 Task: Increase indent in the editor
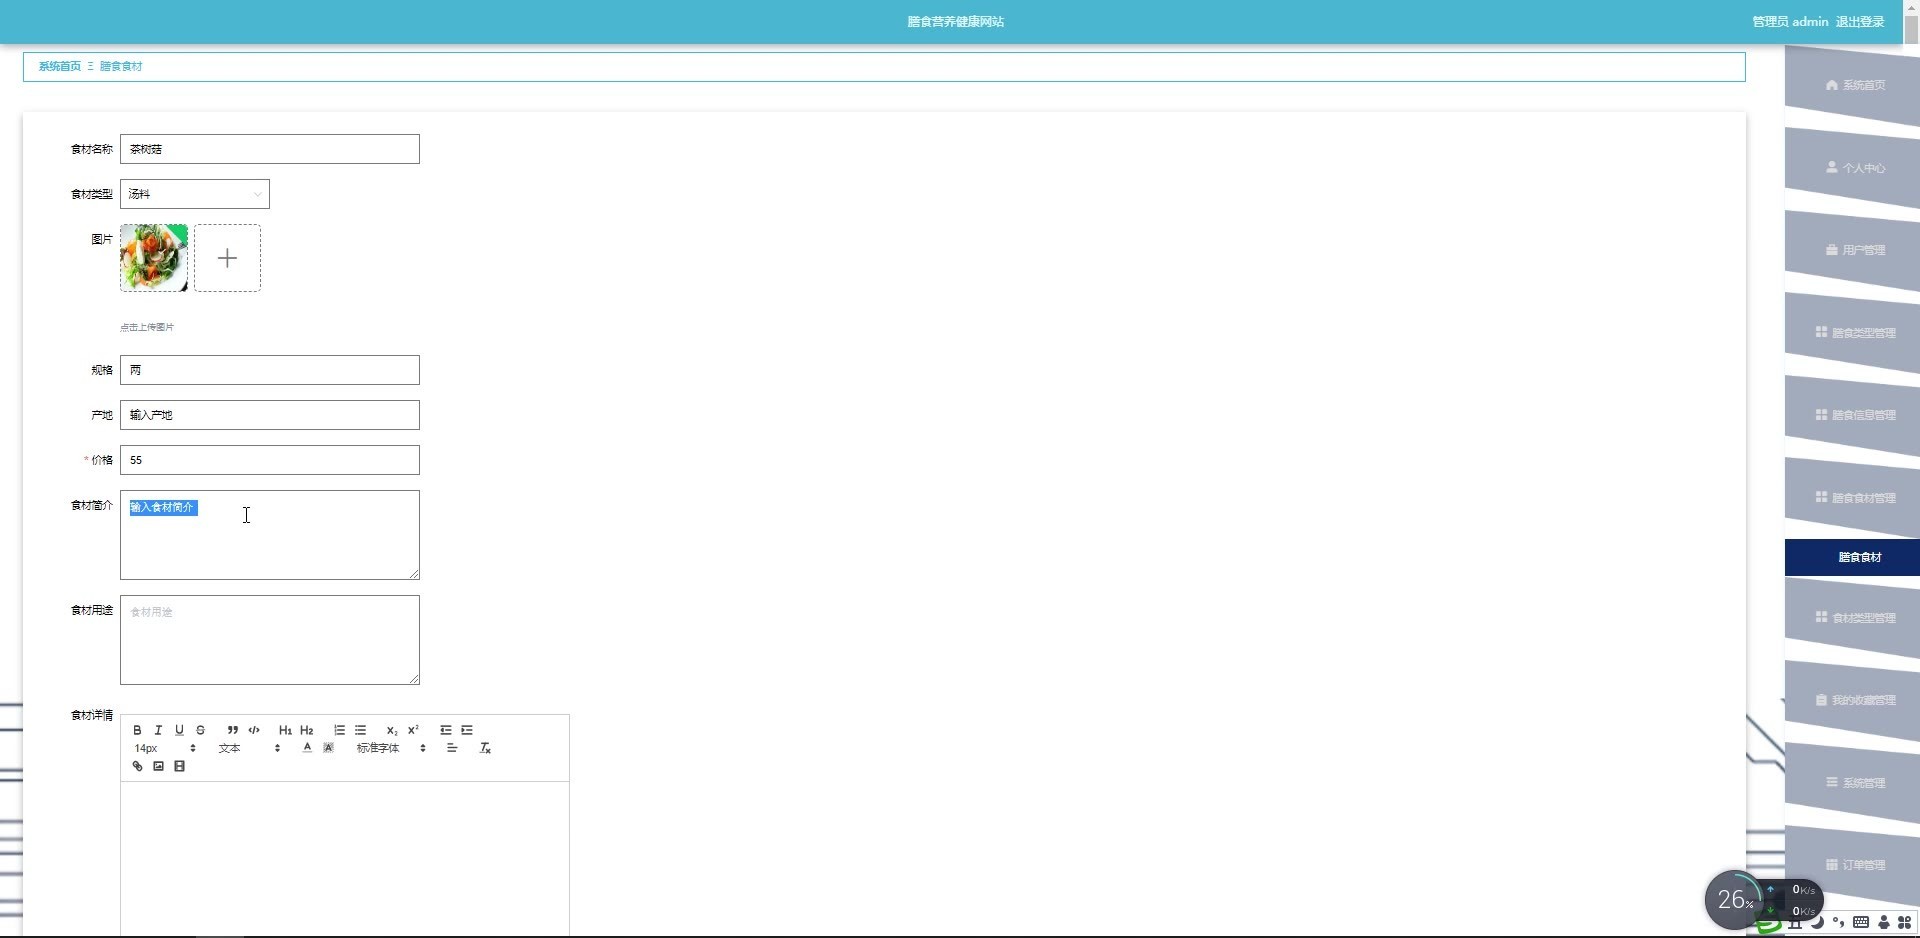tap(467, 730)
